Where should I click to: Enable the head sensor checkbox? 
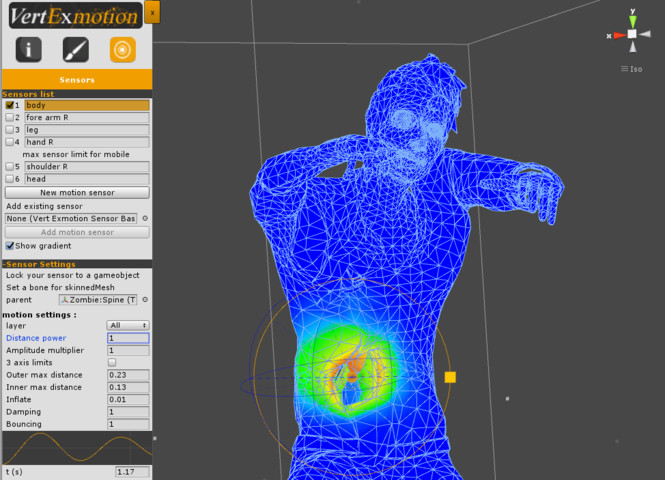tap(10, 179)
